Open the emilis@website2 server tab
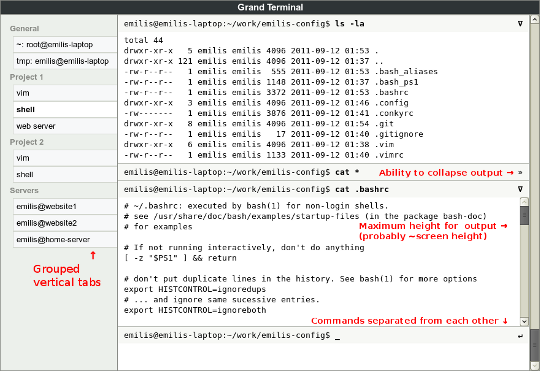 [x=65, y=223]
